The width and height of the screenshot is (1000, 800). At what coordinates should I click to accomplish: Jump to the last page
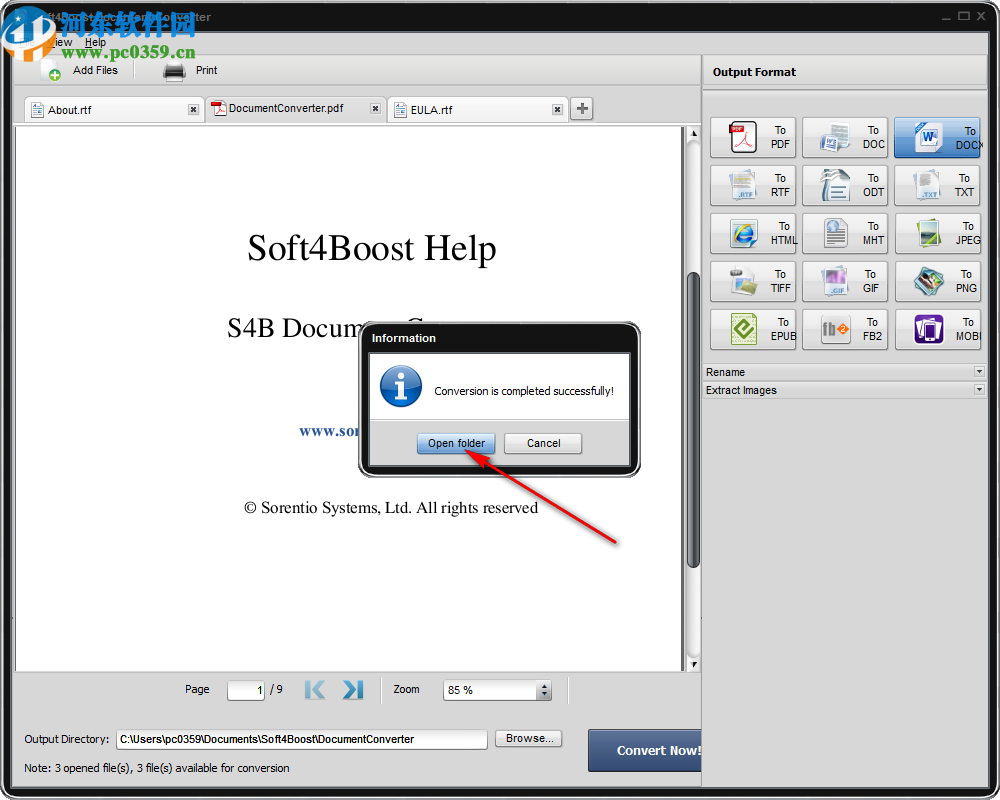[x=352, y=689]
